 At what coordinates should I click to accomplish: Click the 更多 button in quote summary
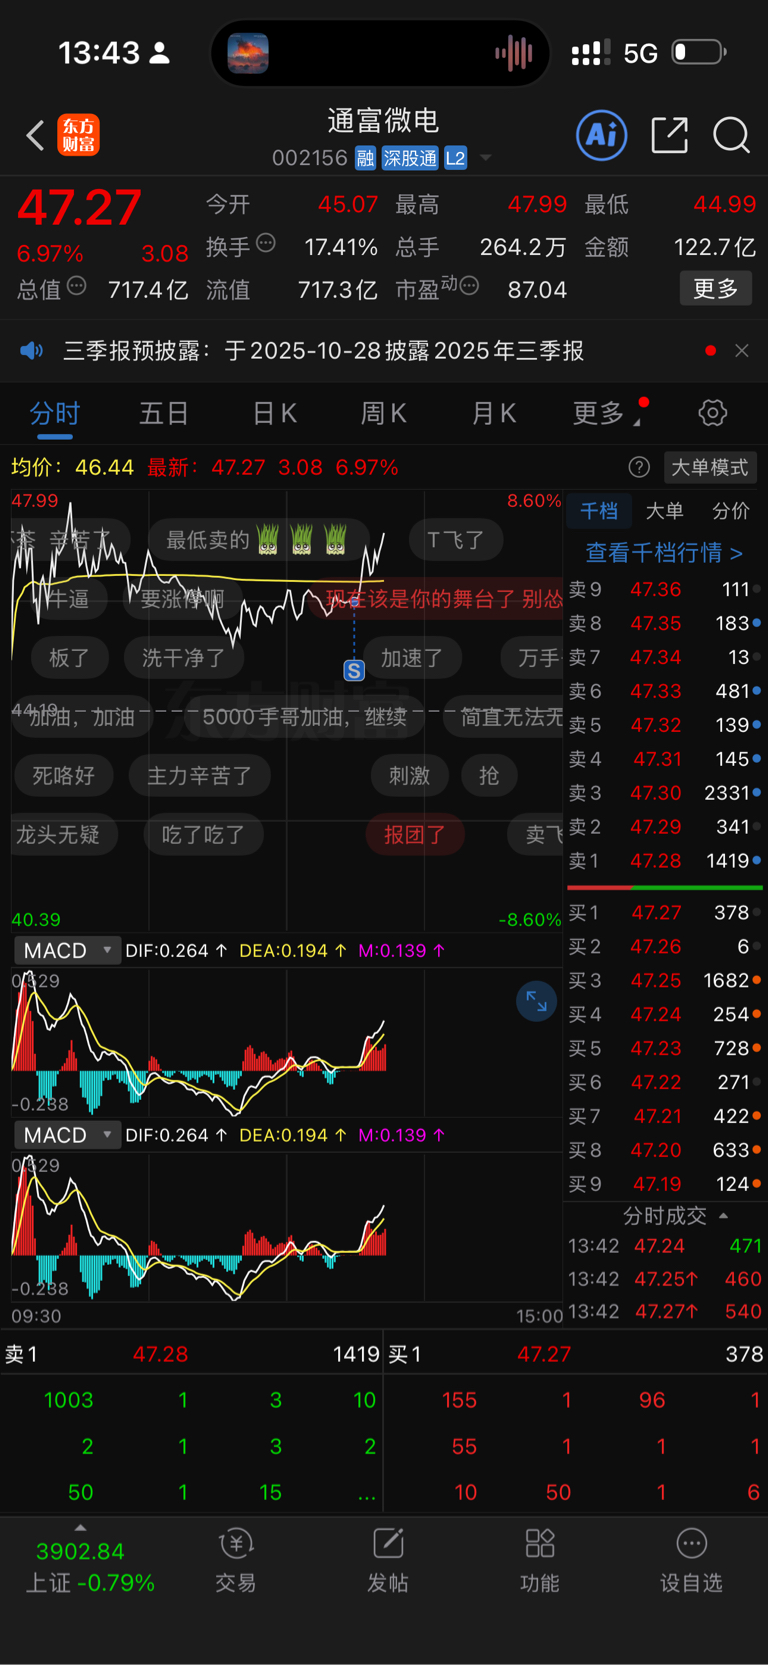point(716,289)
